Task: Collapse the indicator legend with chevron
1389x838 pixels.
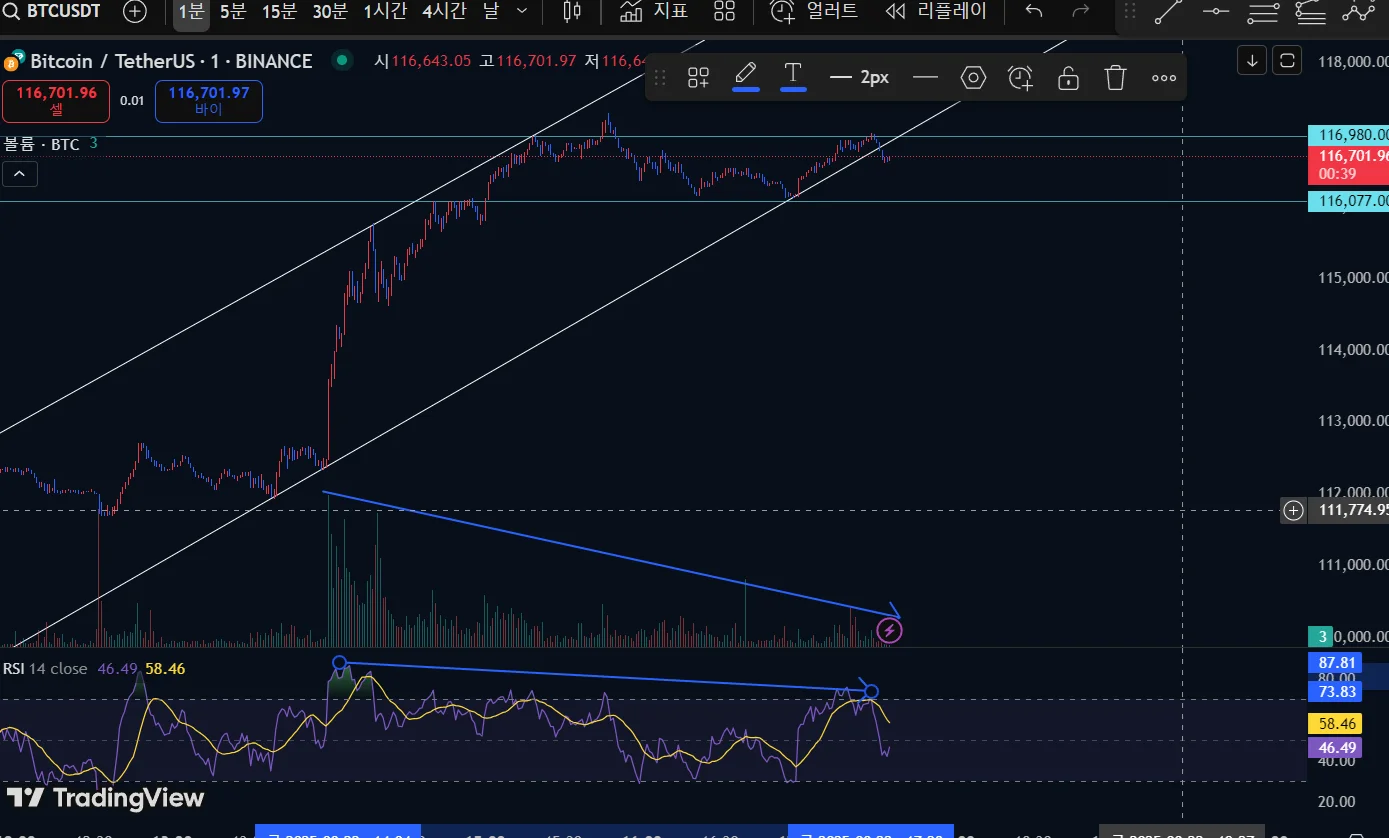Action: coord(20,174)
